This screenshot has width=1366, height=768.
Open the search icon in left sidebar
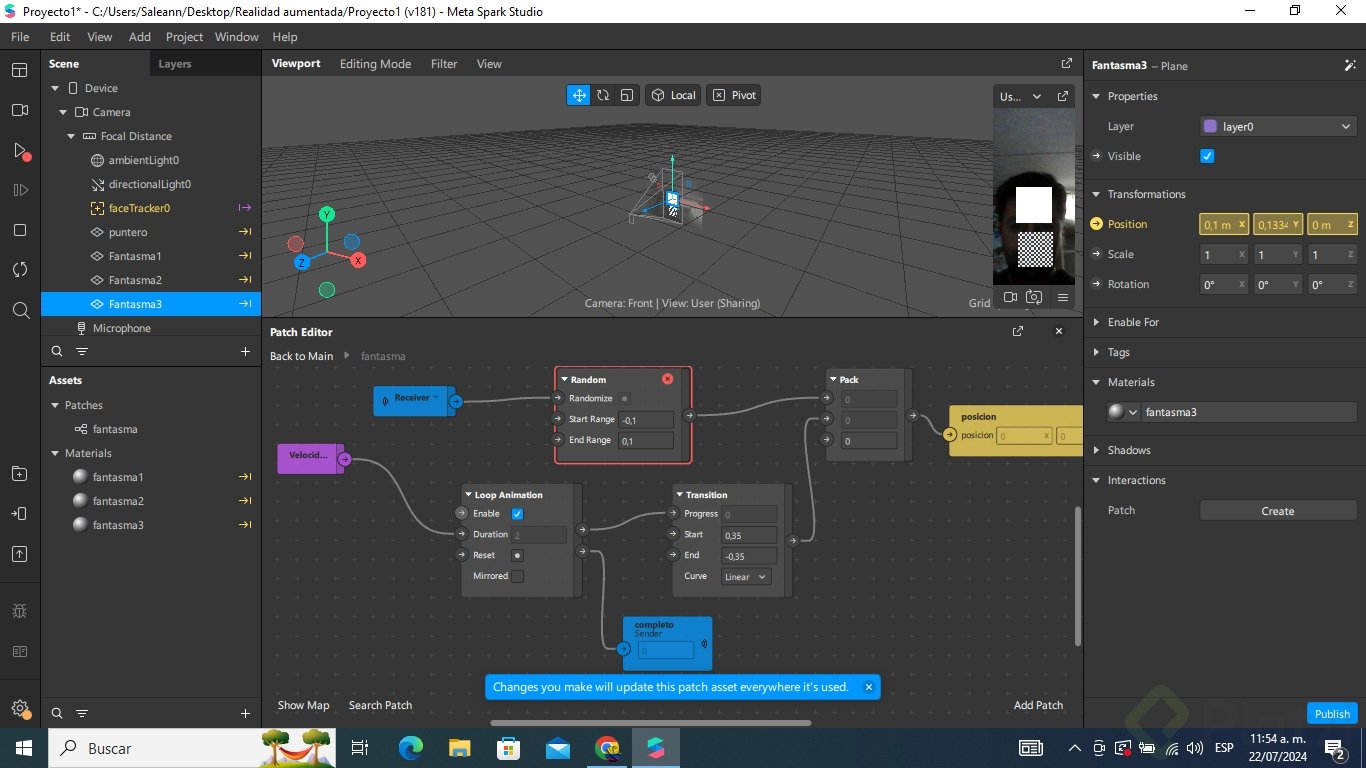[20, 310]
